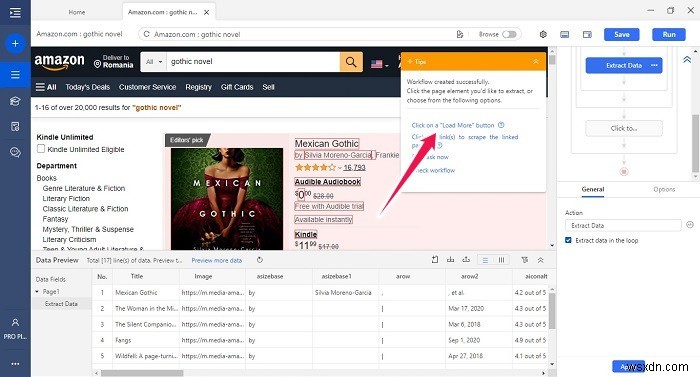Create a new task with the plus button
Image resolution: width=700 pixels, height=377 pixels.
pyautogui.click(x=15, y=43)
